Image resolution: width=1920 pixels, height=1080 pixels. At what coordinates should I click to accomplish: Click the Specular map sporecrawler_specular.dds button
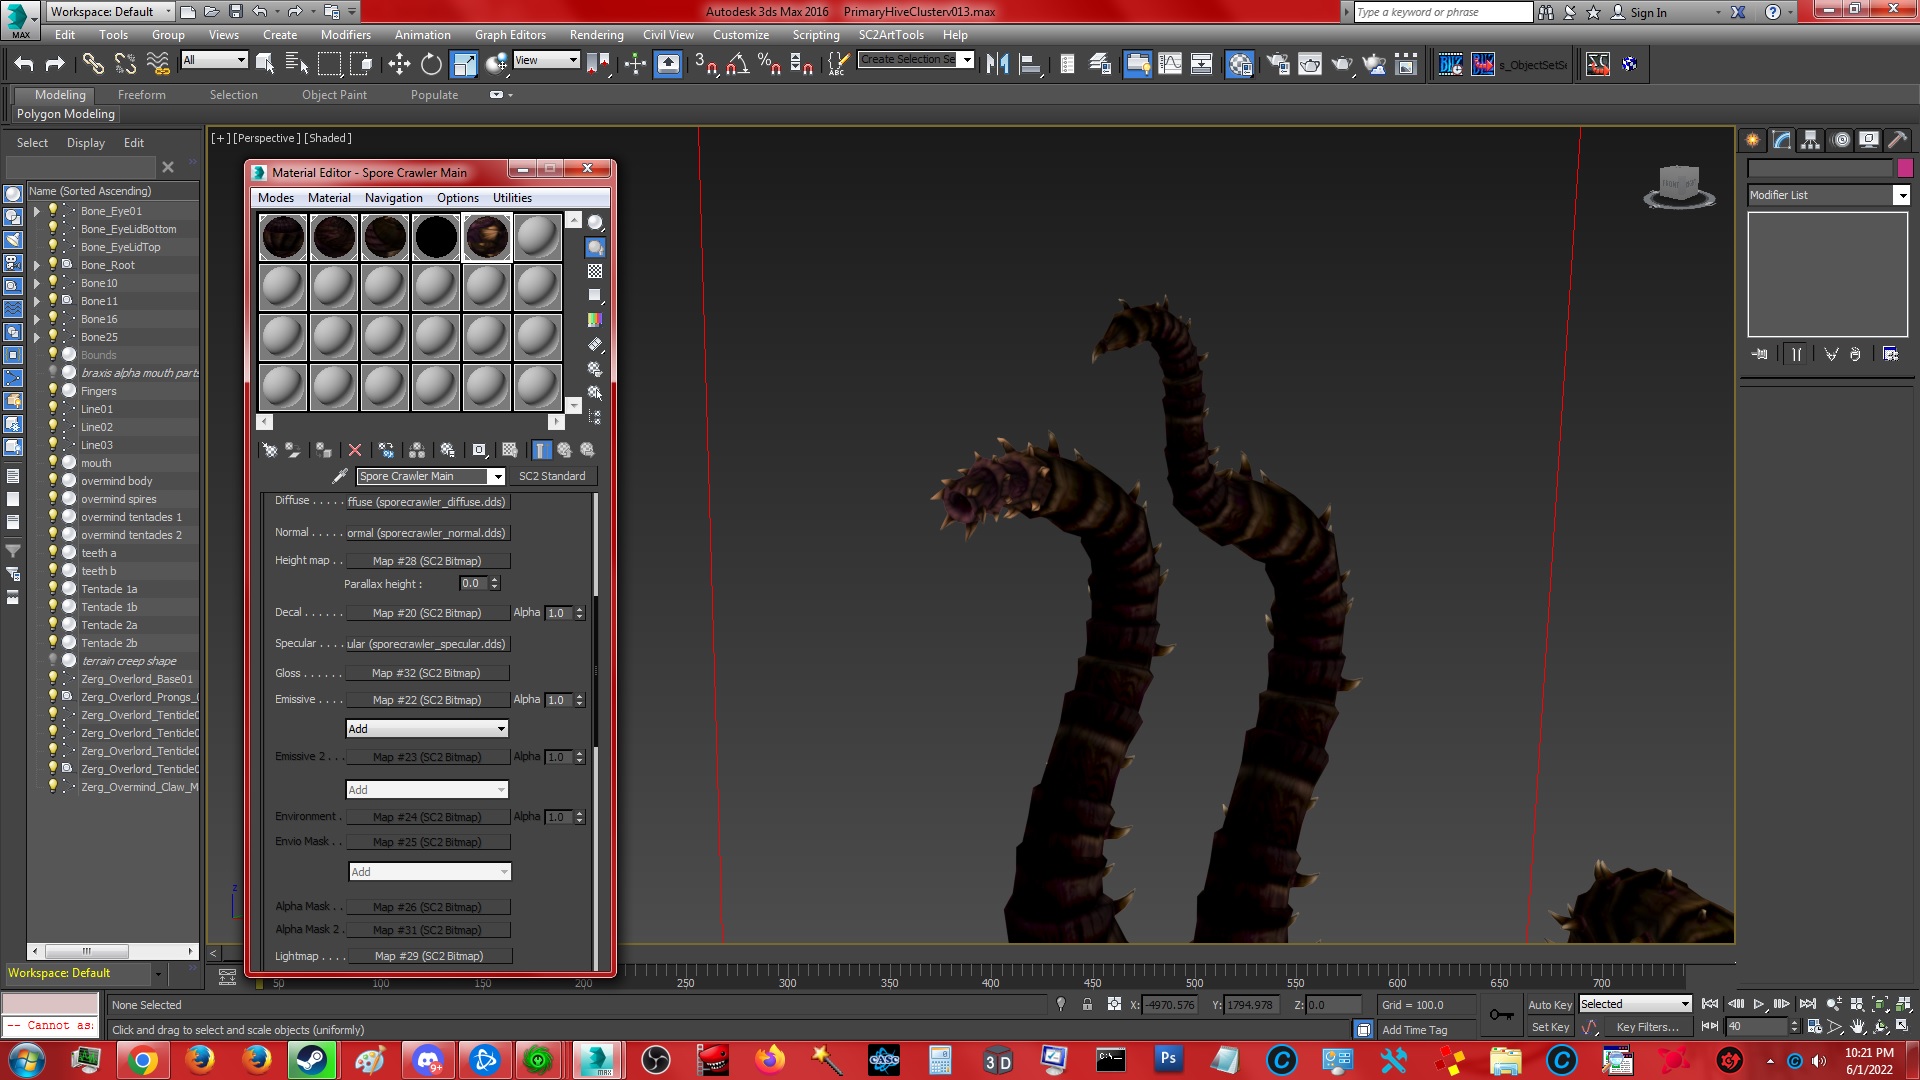(x=427, y=644)
